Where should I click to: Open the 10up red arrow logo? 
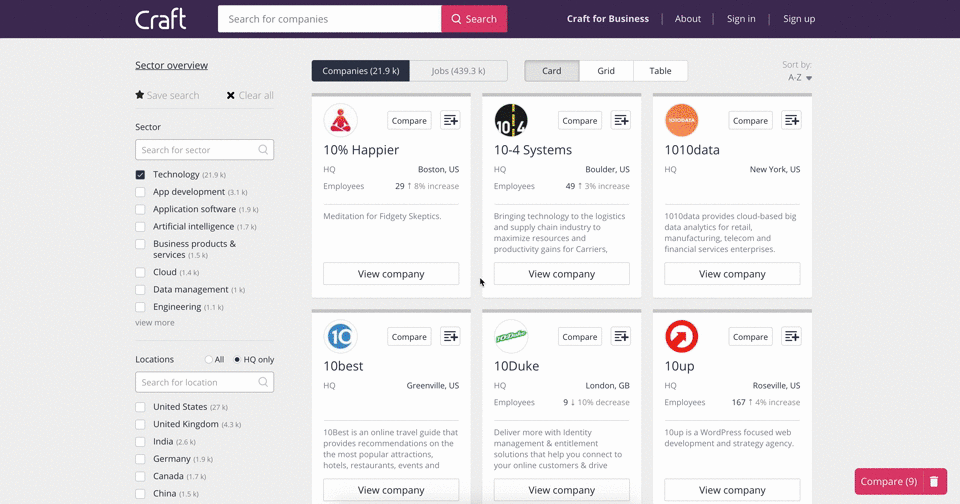pos(681,337)
